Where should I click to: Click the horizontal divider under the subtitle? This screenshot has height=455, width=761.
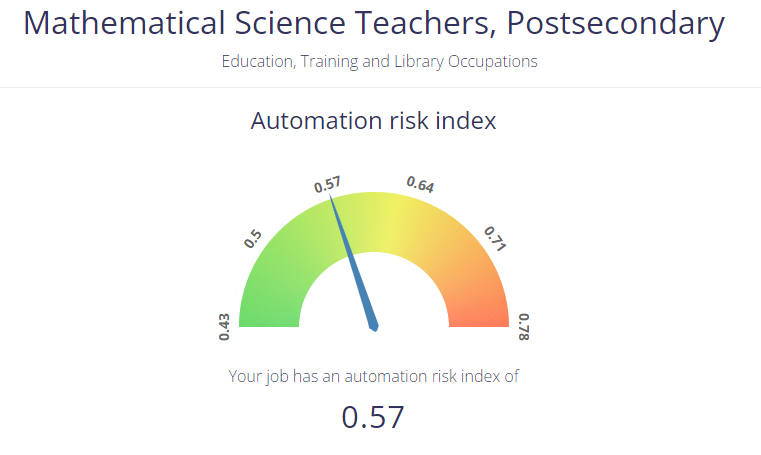pyautogui.click(x=380, y=88)
